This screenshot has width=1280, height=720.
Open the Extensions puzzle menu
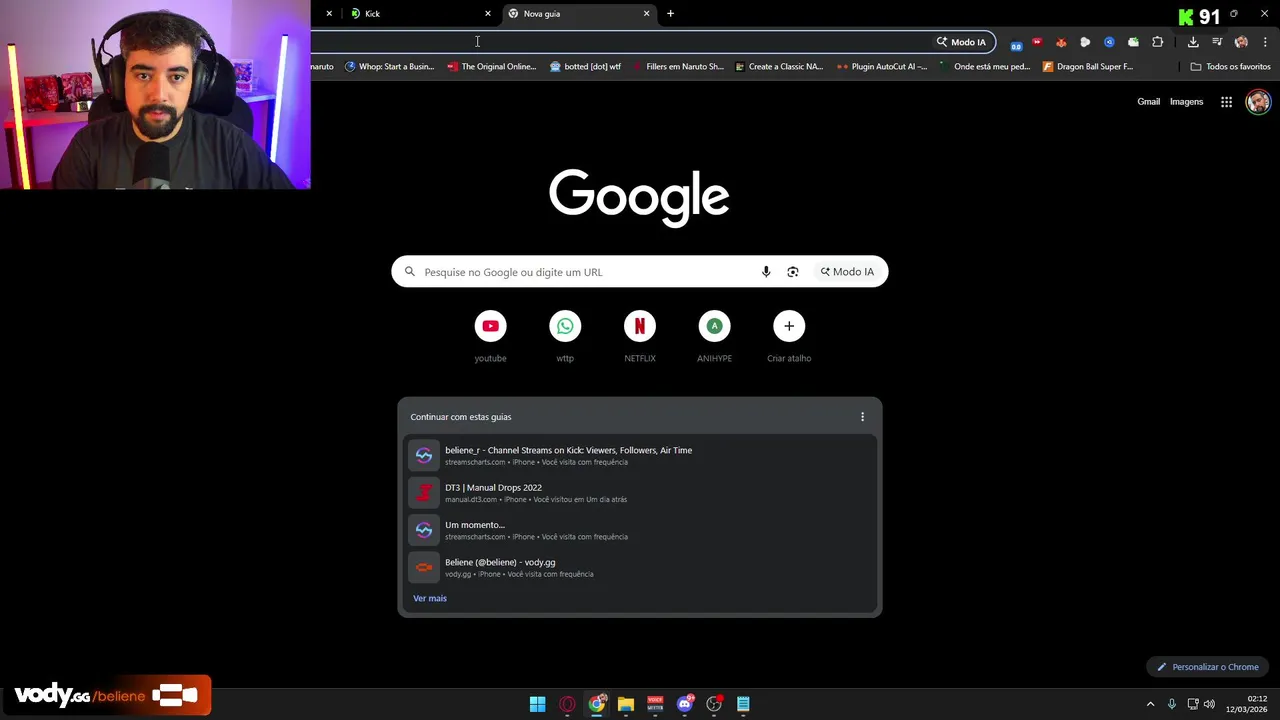[x=1157, y=42]
